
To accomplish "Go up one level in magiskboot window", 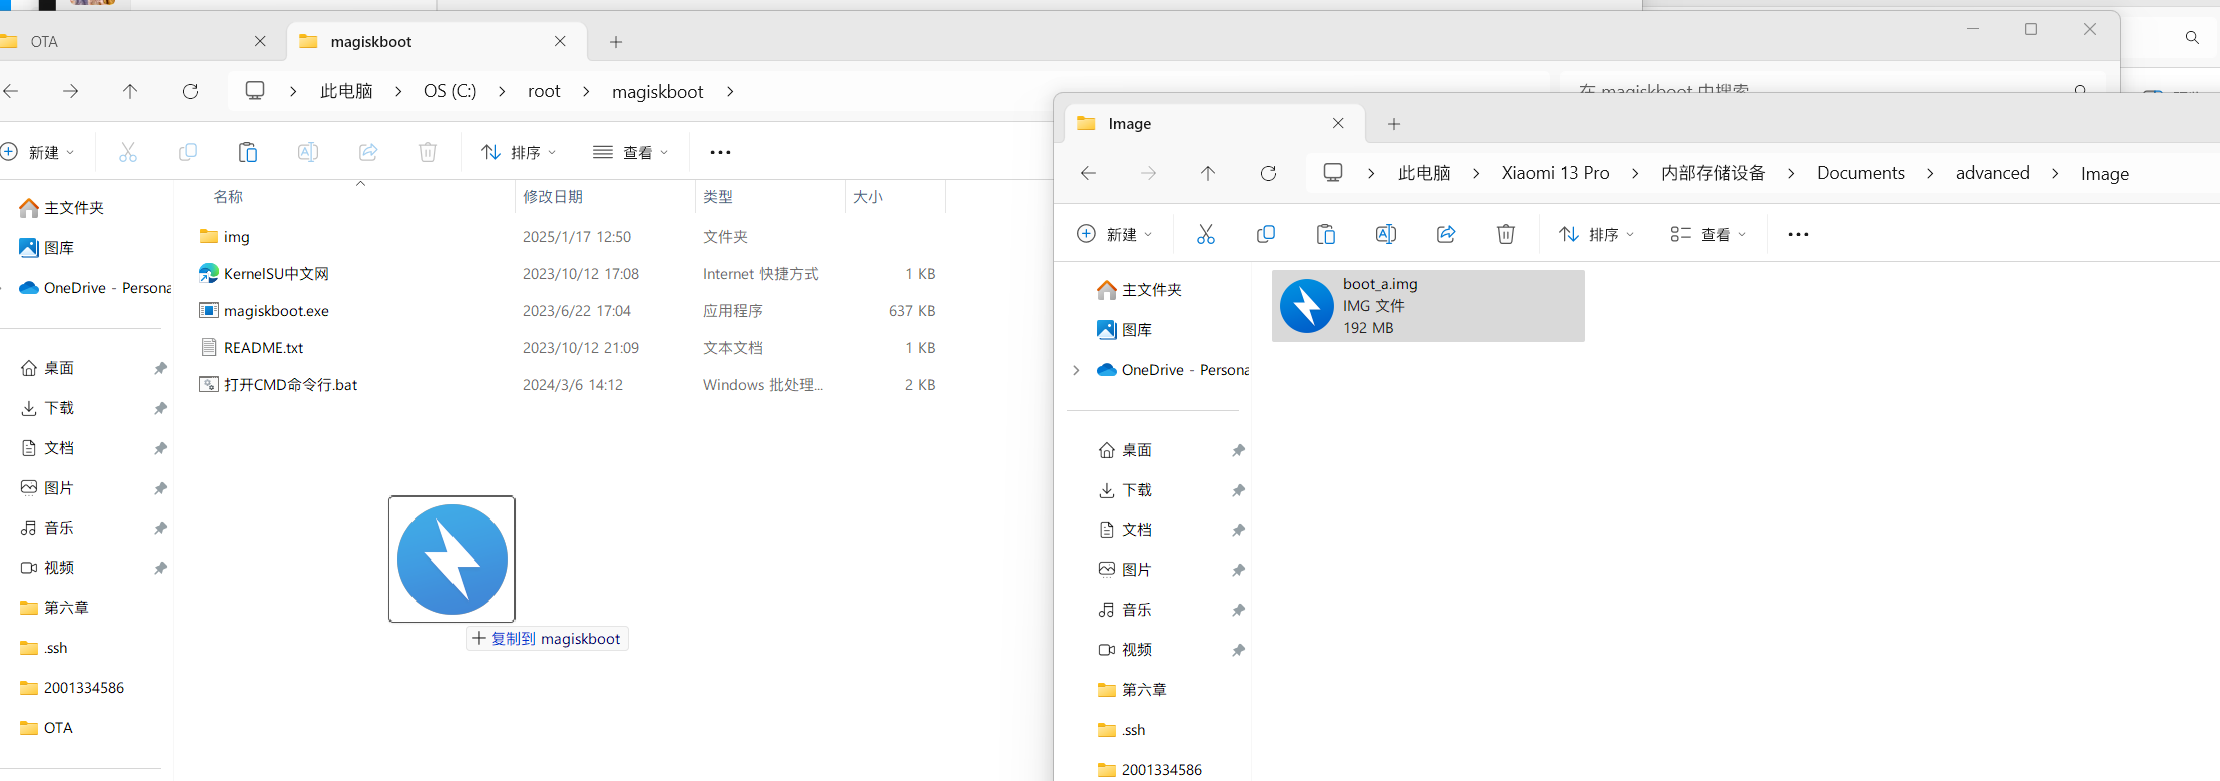I will (x=130, y=91).
